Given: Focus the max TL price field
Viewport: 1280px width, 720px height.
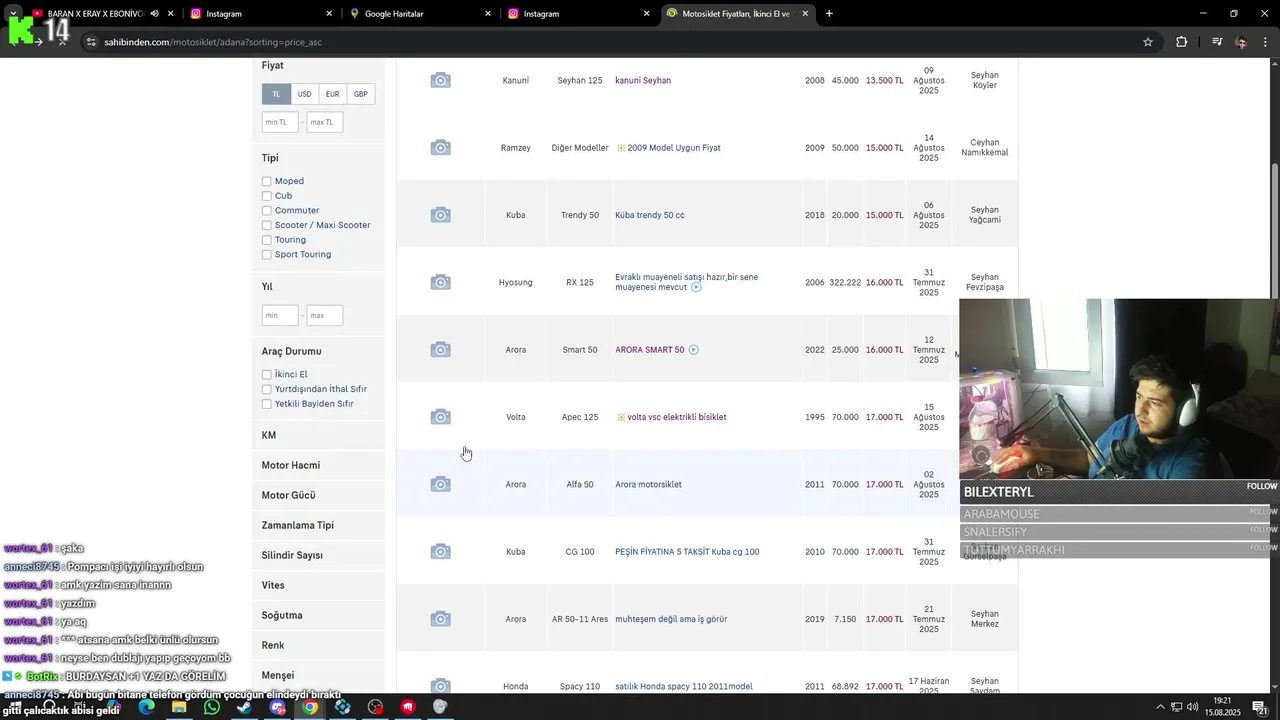Looking at the screenshot, I should point(325,122).
